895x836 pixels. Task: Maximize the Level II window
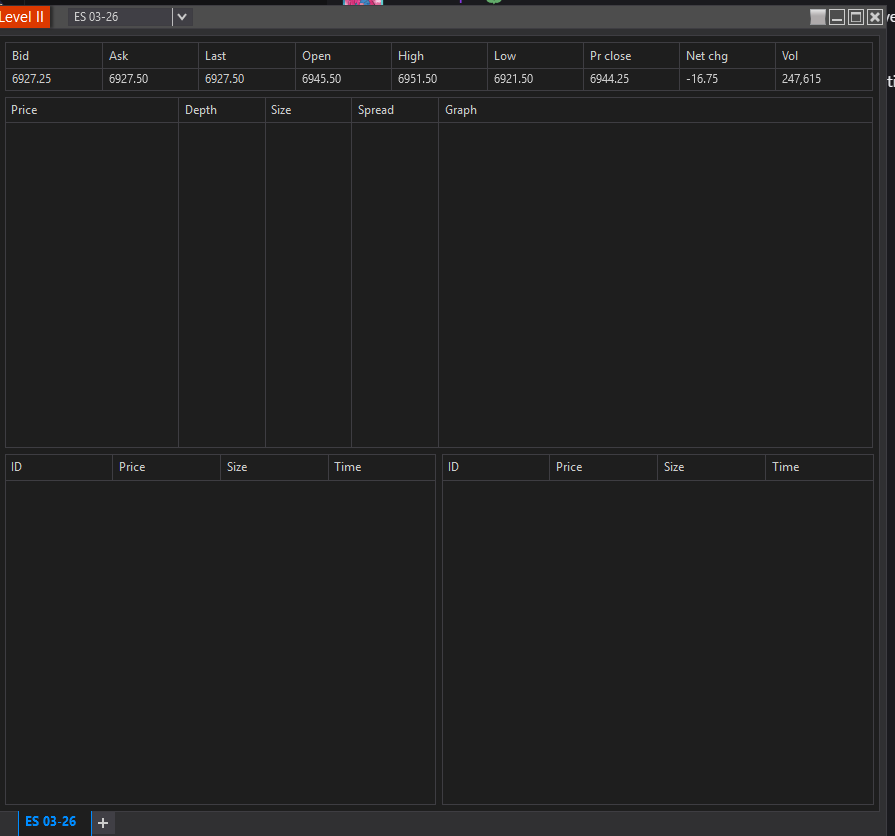pyautogui.click(x=856, y=17)
